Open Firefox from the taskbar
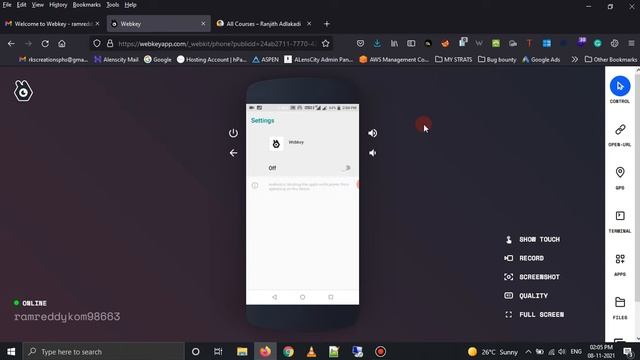This screenshot has height=360, width=640. (265, 351)
